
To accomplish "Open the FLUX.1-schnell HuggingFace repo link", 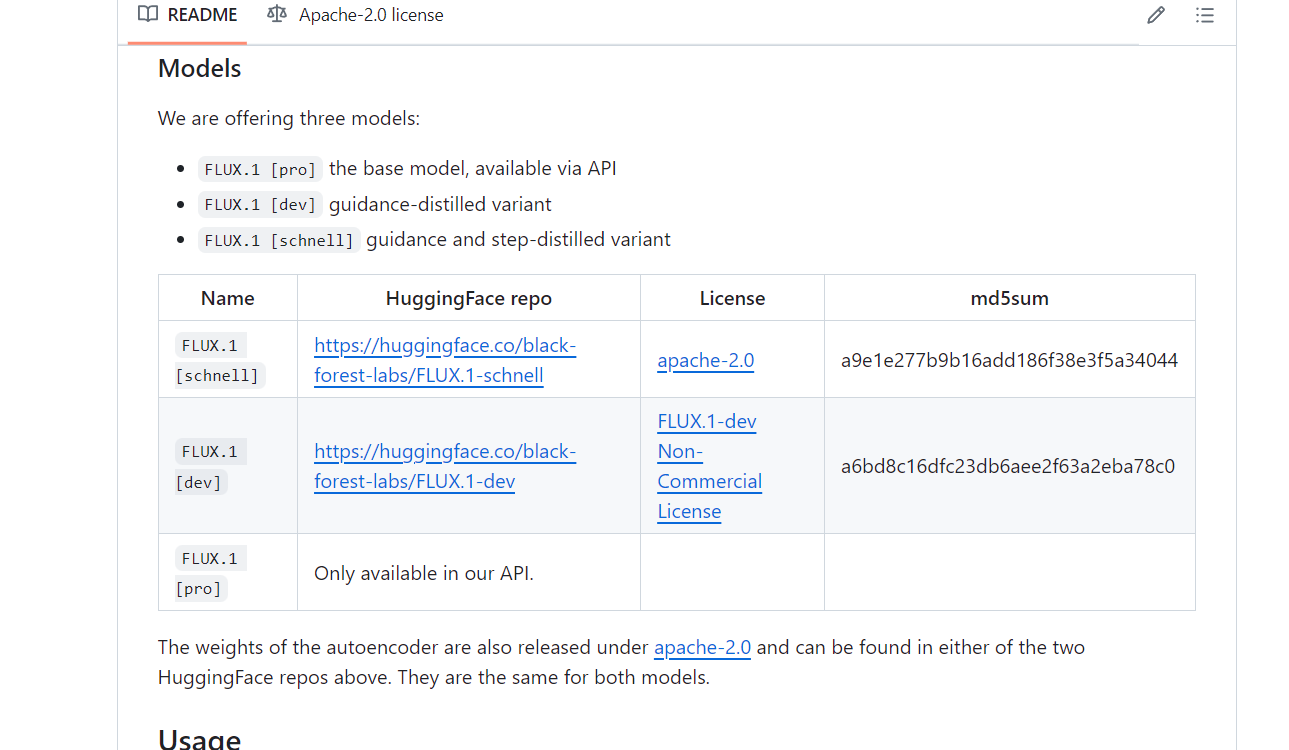I will pyautogui.click(x=445, y=361).
